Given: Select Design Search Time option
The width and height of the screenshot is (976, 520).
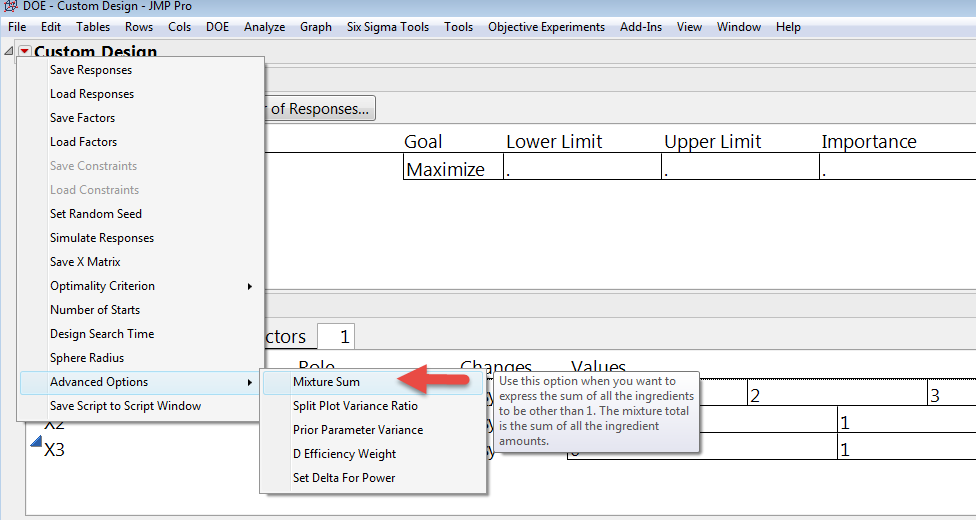Looking at the screenshot, I should pyautogui.click(x=142, y=334).
